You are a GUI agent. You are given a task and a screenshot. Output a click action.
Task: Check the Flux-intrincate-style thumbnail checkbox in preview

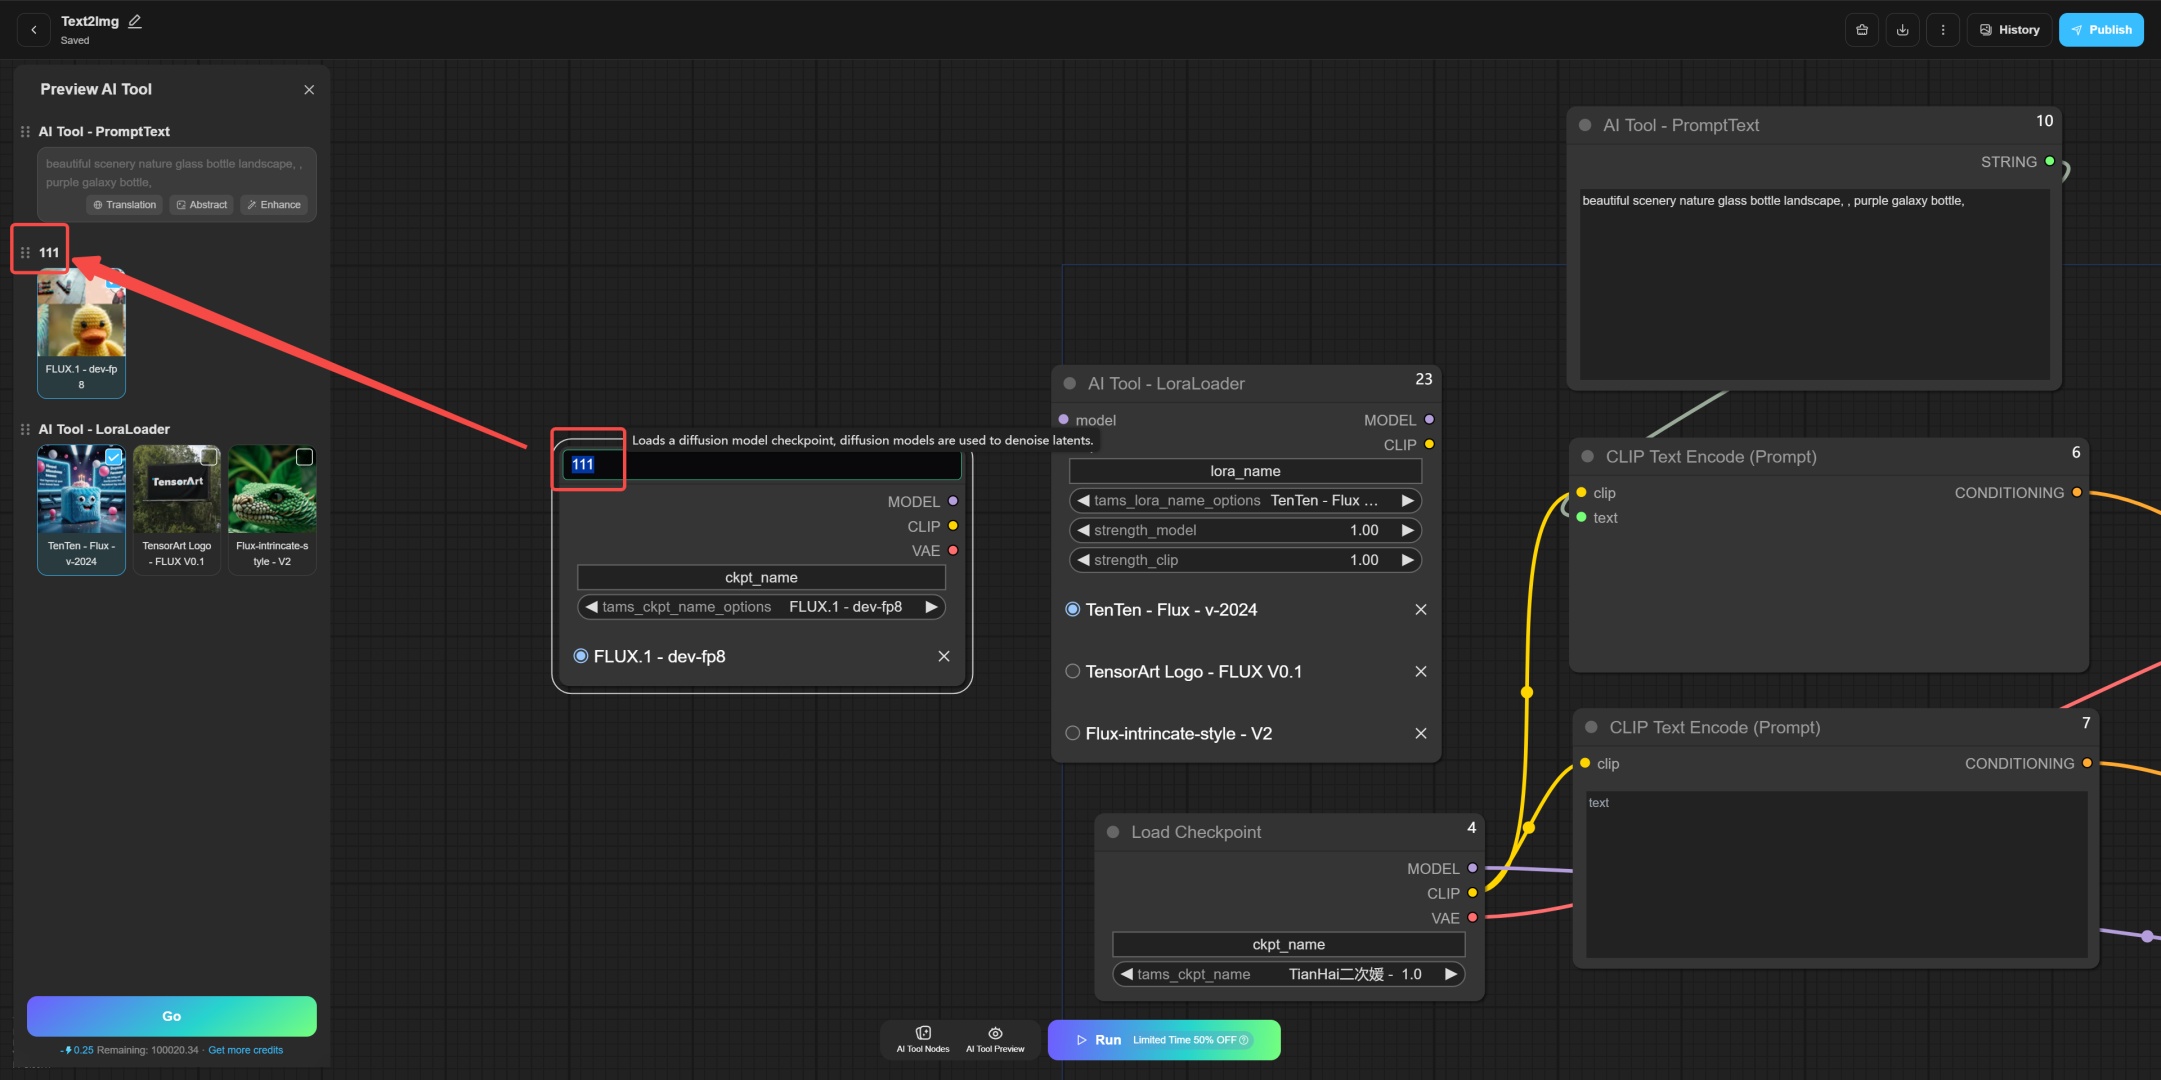(305, 457)
